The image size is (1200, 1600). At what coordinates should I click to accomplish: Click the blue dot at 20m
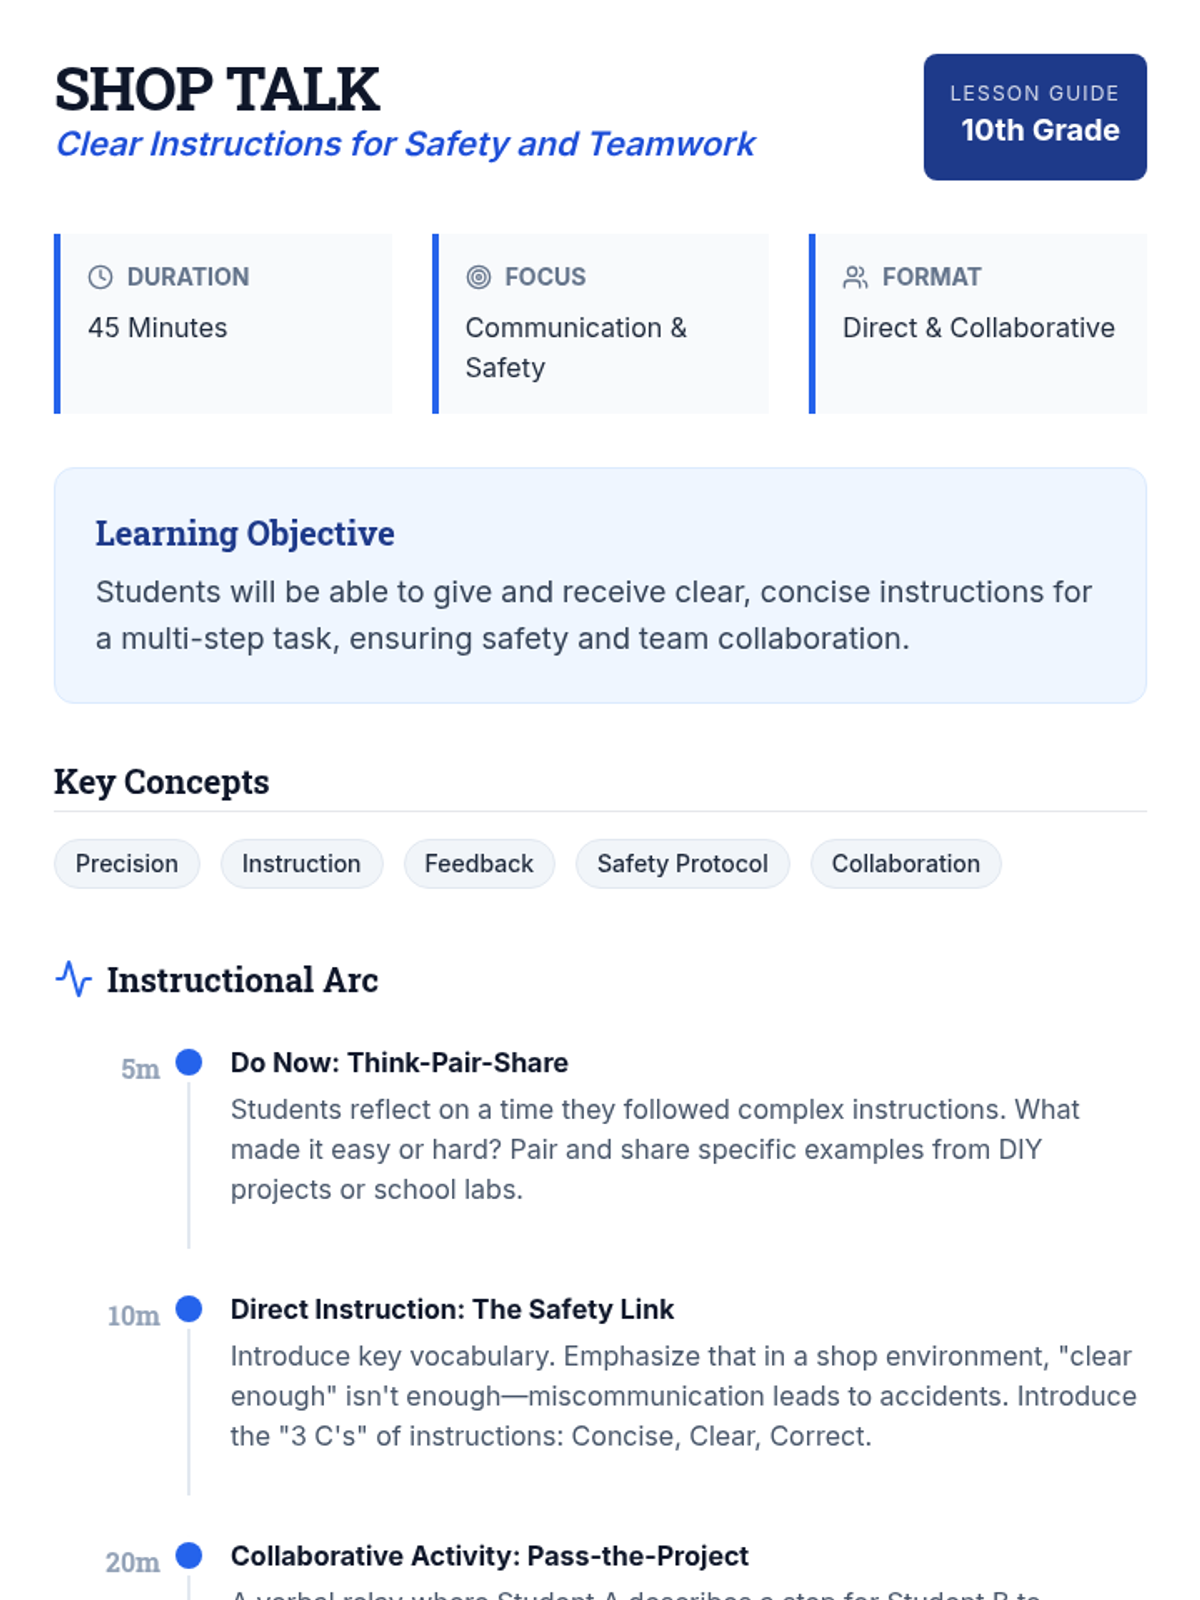click(189, 1556)
